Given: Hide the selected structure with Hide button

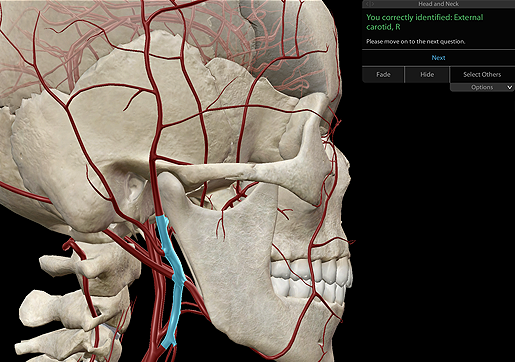Looking at the screenshot, I should tap(427, 74).
